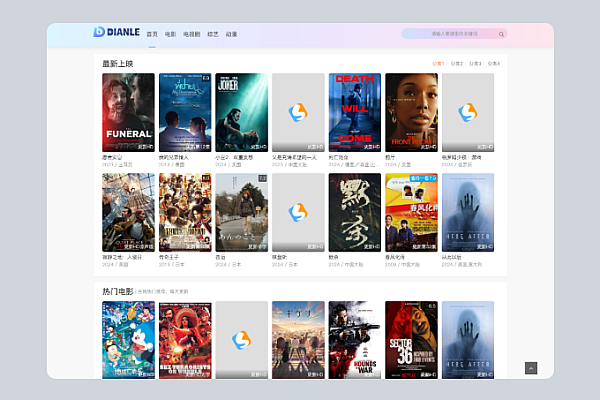Screen dimensions: 600x400
Task: Open the 动漫 navigation tab
Action: [231, 34]
